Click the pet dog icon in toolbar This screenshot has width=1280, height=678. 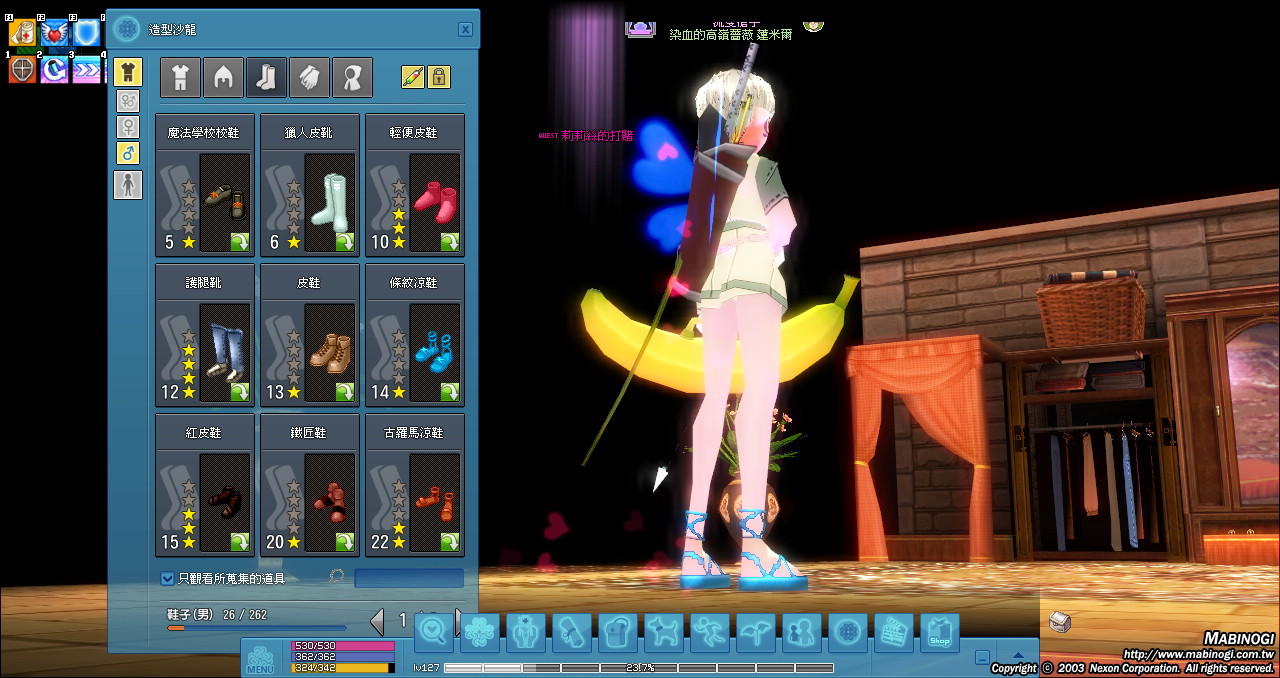664,633
